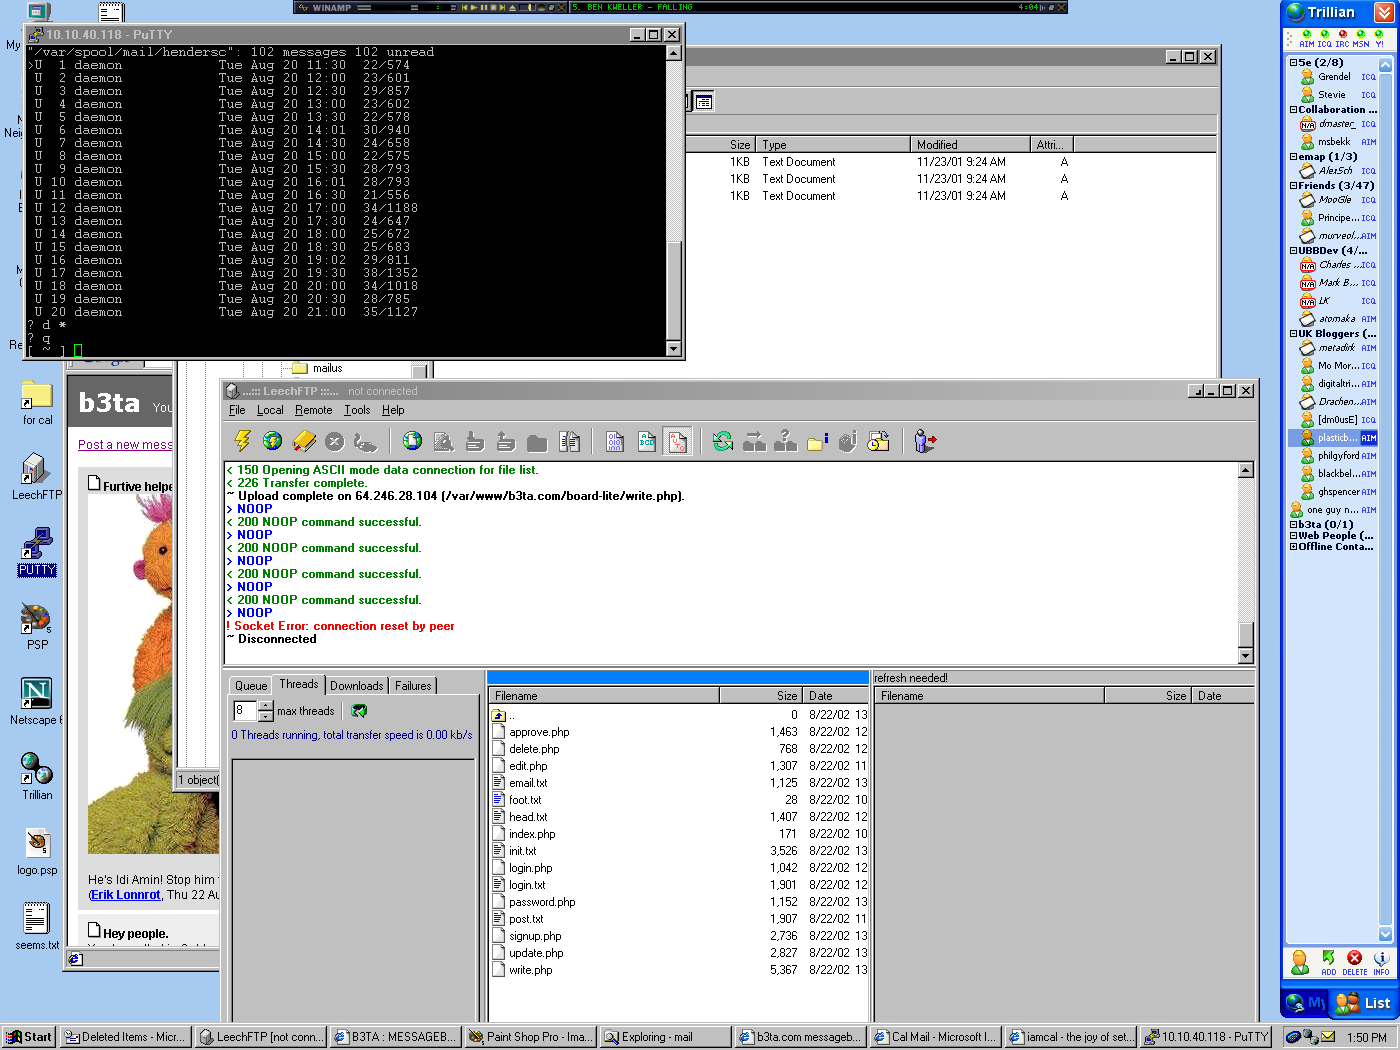Click the exit person-with-arrow icon in LeechFTP
Screen dimensions: 1400x1050
pyautogui.click(x=925, y=441)
